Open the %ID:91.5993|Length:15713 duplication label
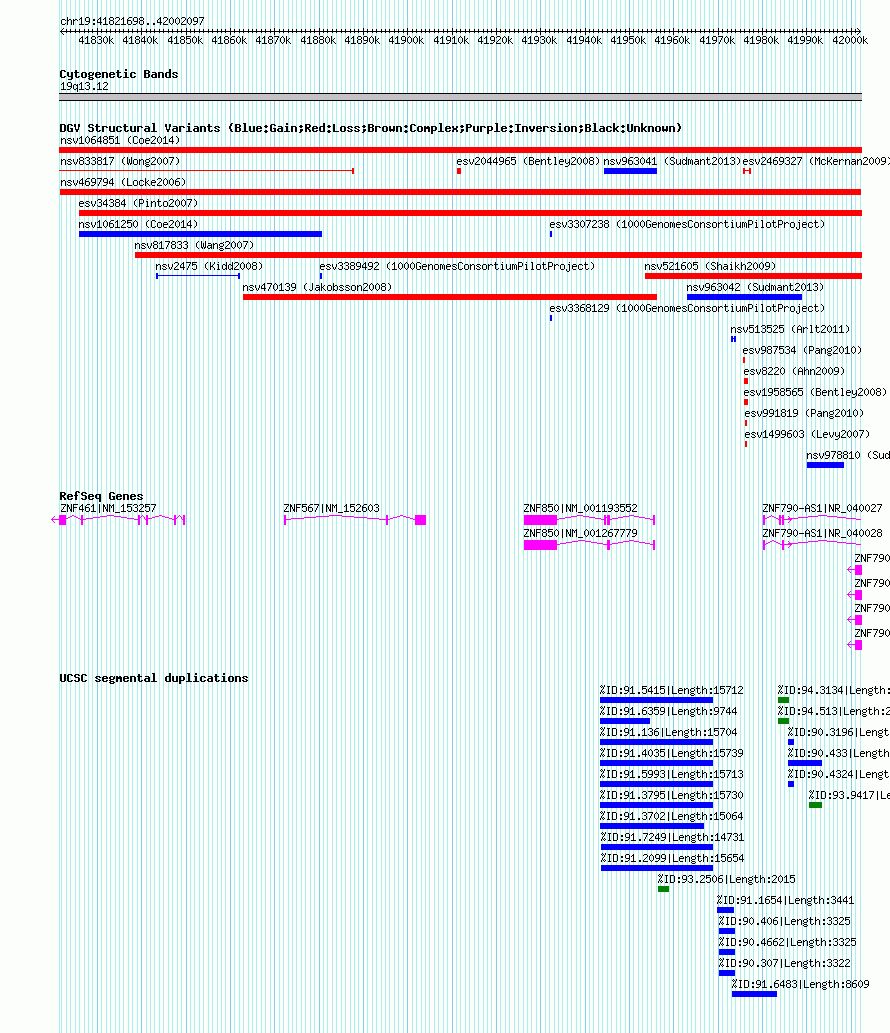890x1033 pixels. tap(671, 775)
